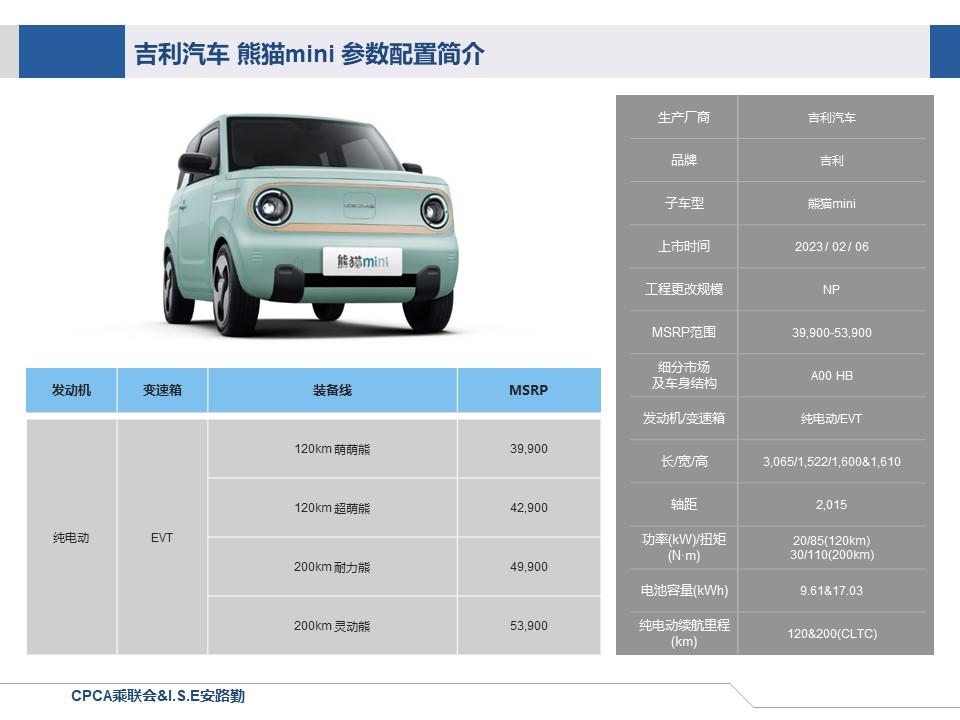Click the 9.61&17.03 battery value
Viewport: 960px width, 720px height.
tap(831, 591)
